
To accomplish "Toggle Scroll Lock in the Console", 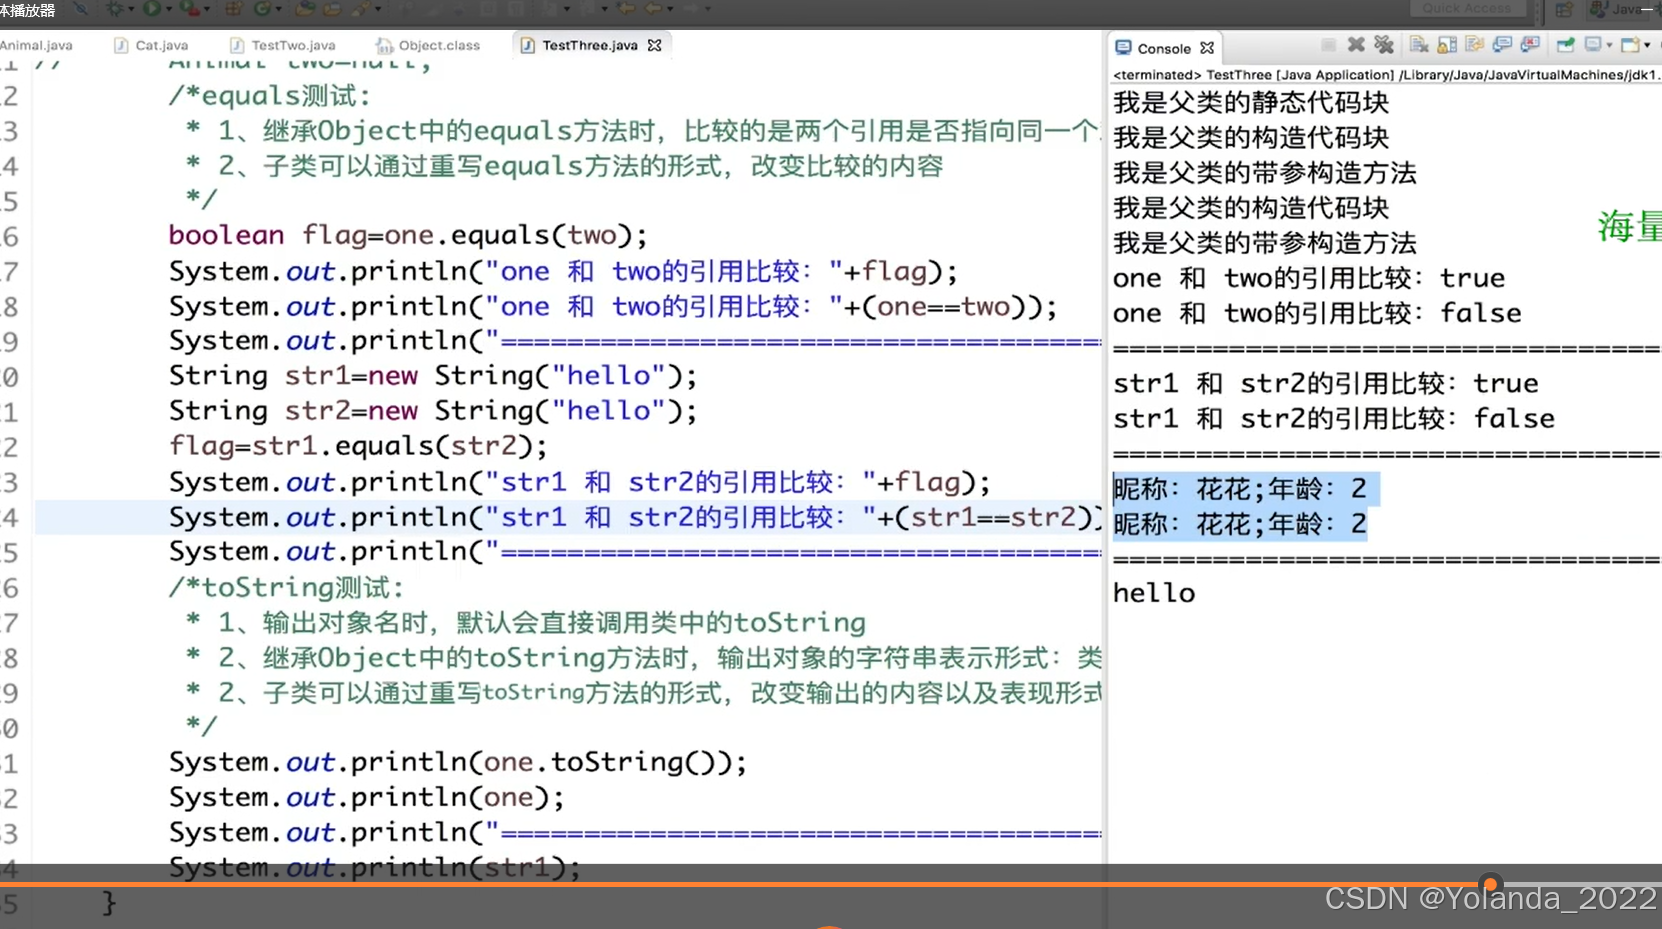I will (x=1447, y=45).
